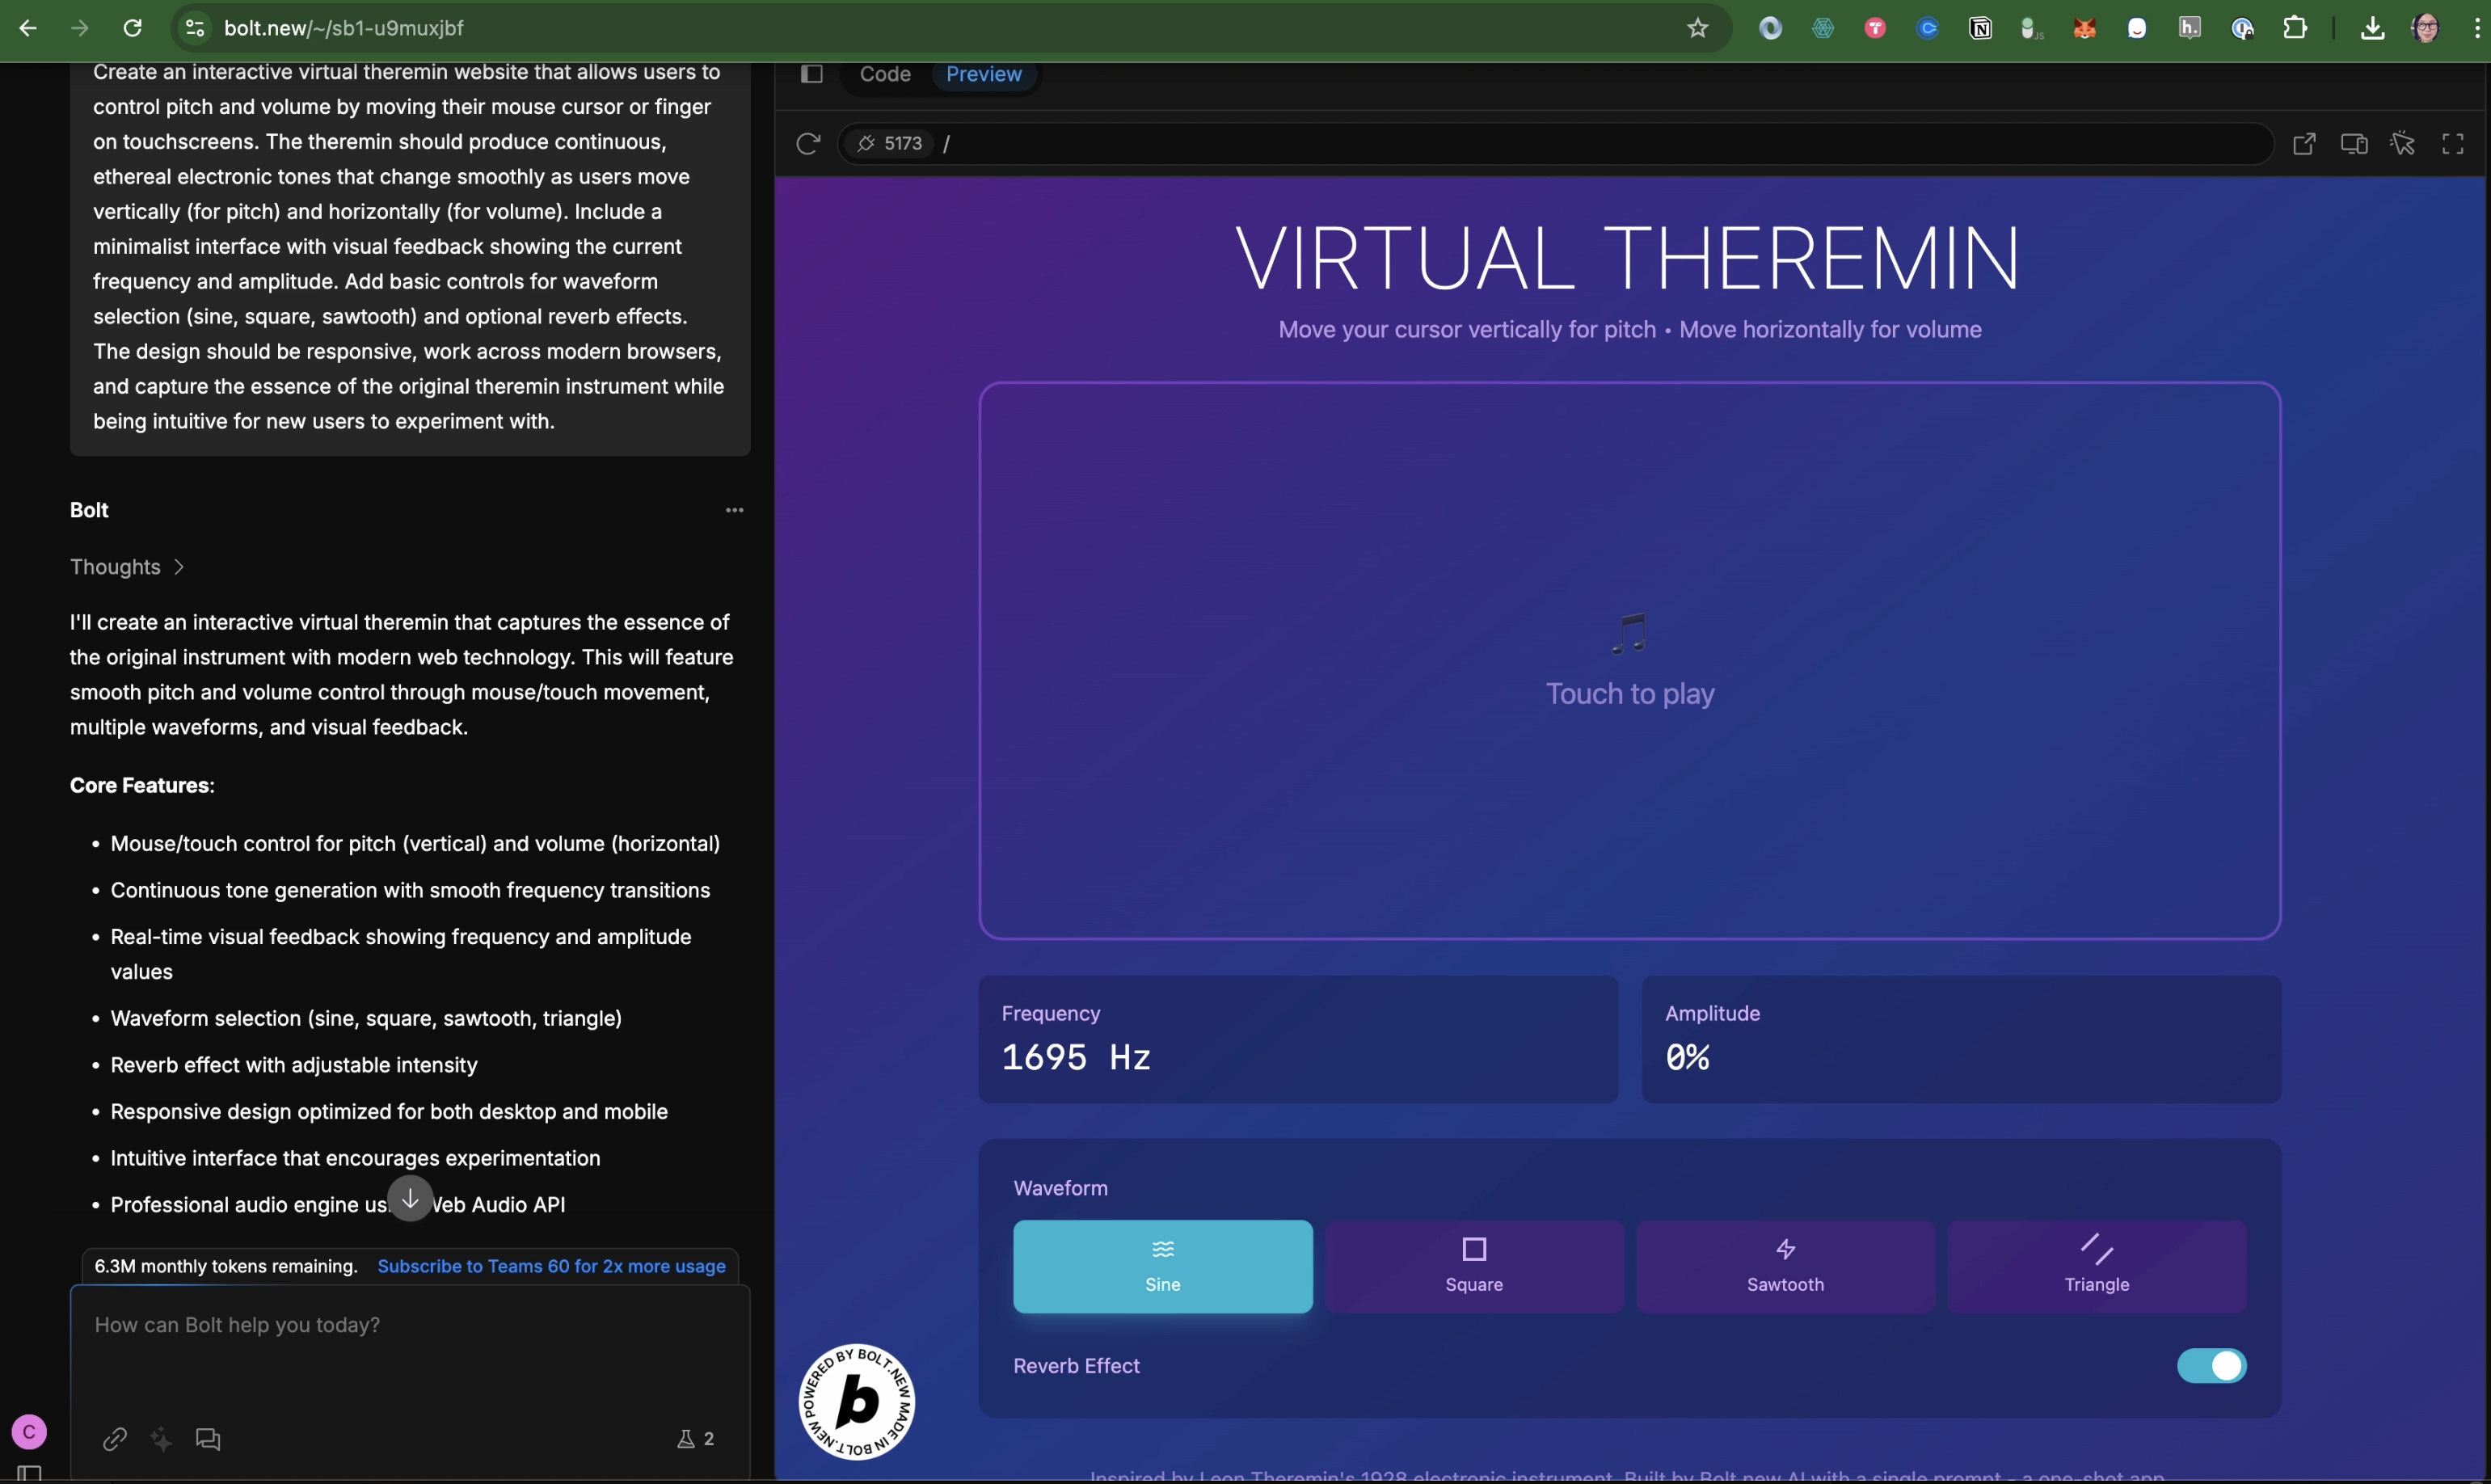2491x1484 pixels.
Task: Switch to the Code tab
Action: click(885, 74)
